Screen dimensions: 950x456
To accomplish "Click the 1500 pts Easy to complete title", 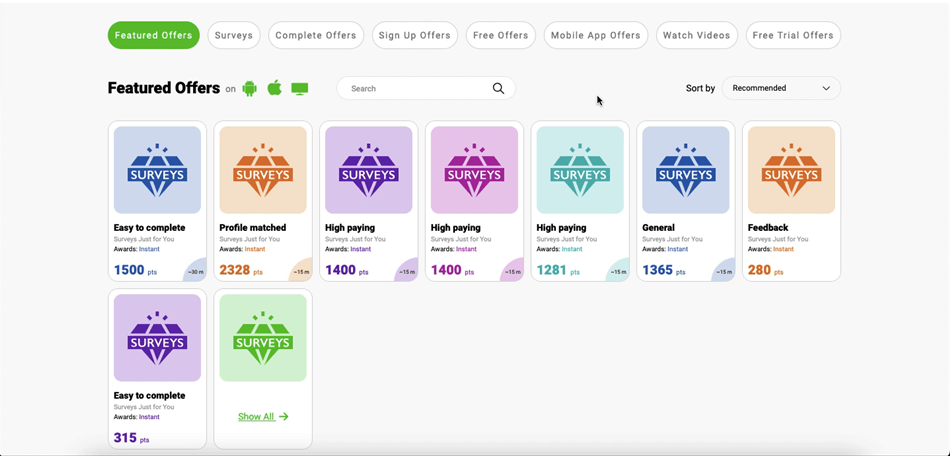I will point(149,228).
